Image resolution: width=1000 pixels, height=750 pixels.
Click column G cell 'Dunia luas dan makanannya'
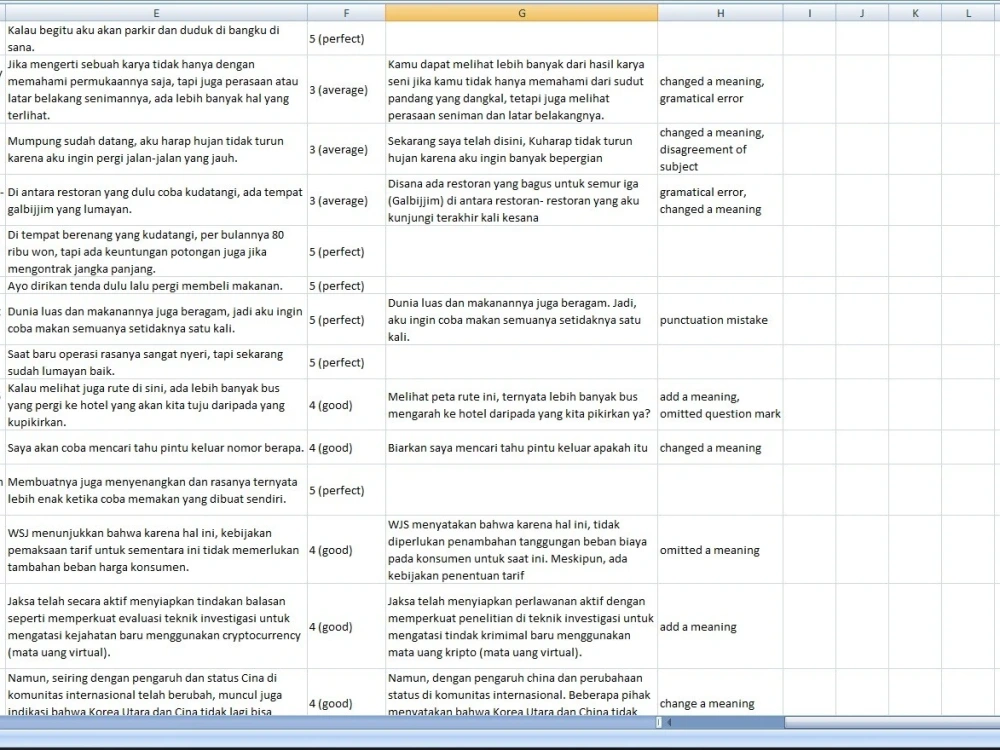point(522,320)
